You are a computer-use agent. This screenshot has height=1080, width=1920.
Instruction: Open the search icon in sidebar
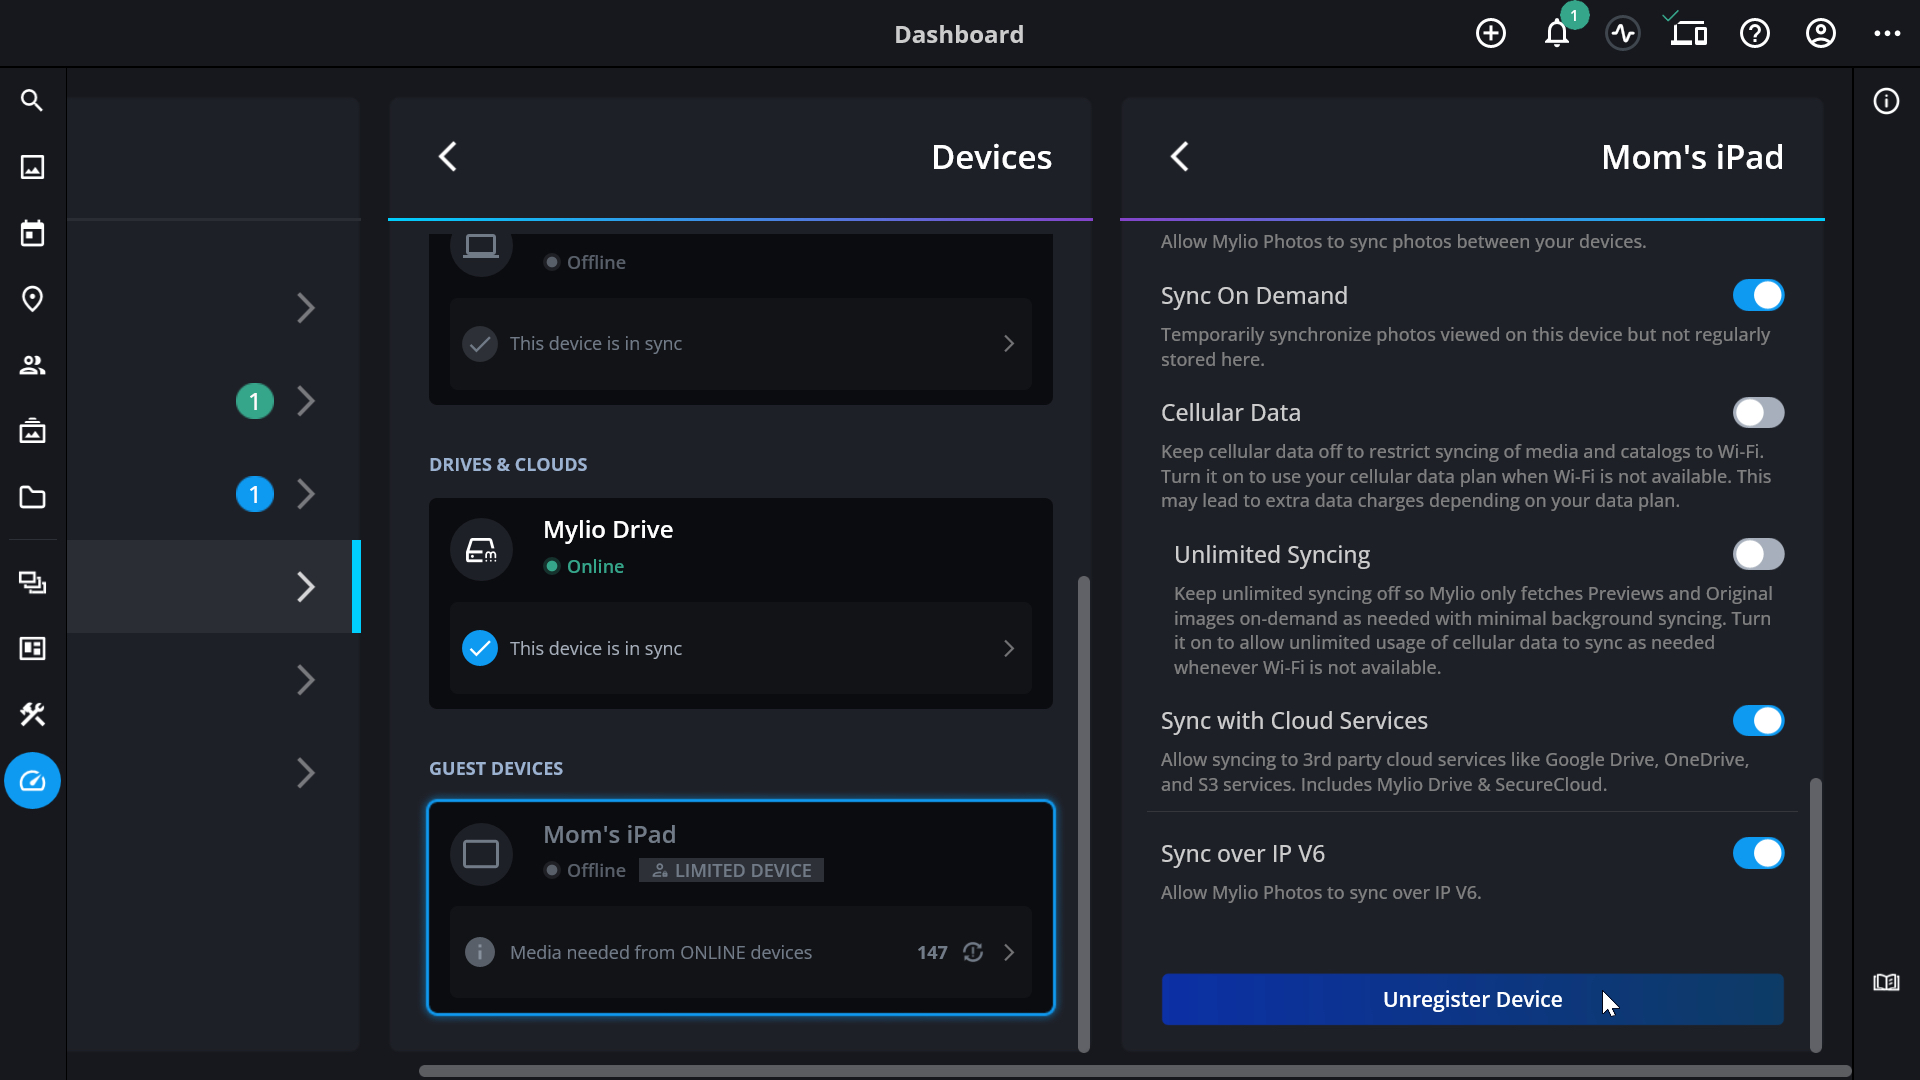pyautogui.click(x=32, y=100)
